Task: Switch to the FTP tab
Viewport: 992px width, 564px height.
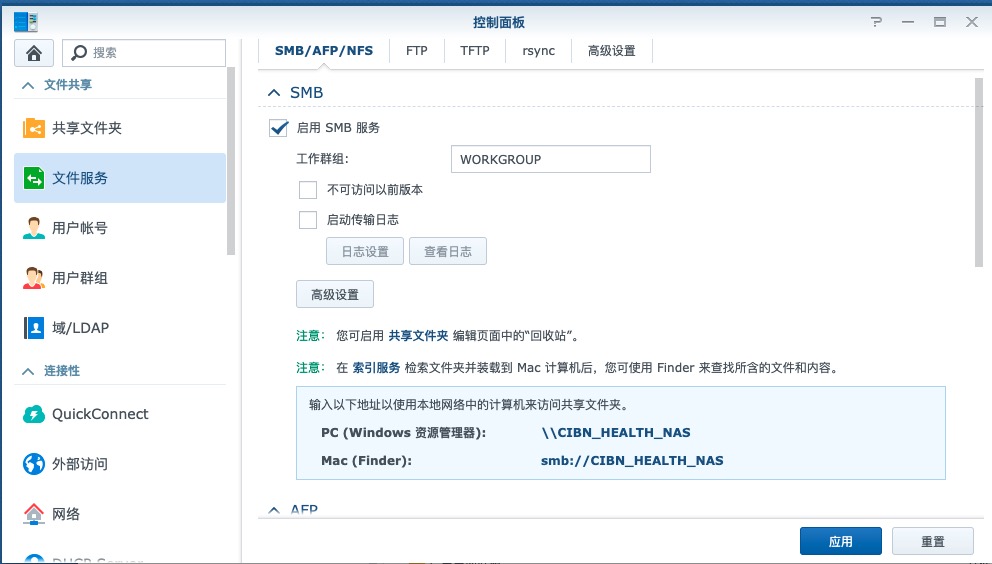Action: point(416,51)
